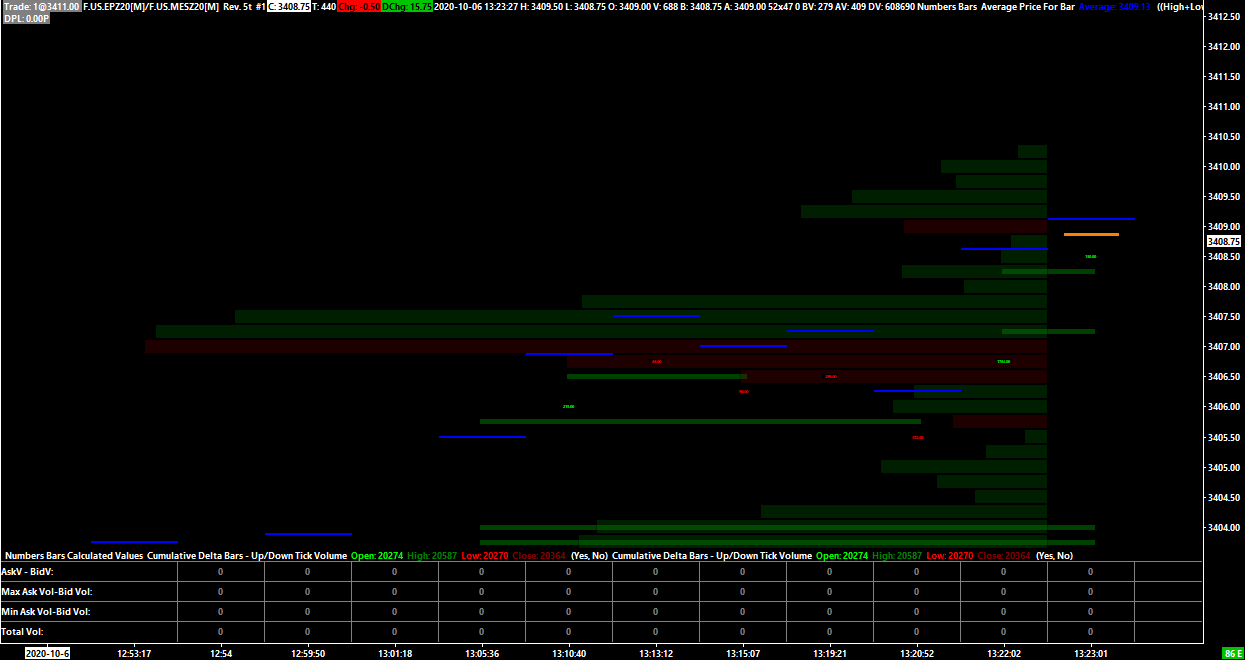Click the 13:01:18 time axis label
The height and width of the screenshot is (660, 1245).
tap(395, 653)
